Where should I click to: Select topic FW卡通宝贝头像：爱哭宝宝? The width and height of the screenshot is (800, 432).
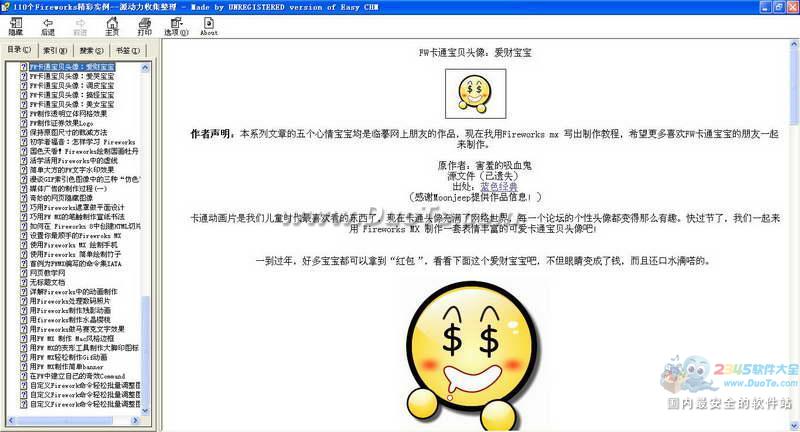click(72, 76)
